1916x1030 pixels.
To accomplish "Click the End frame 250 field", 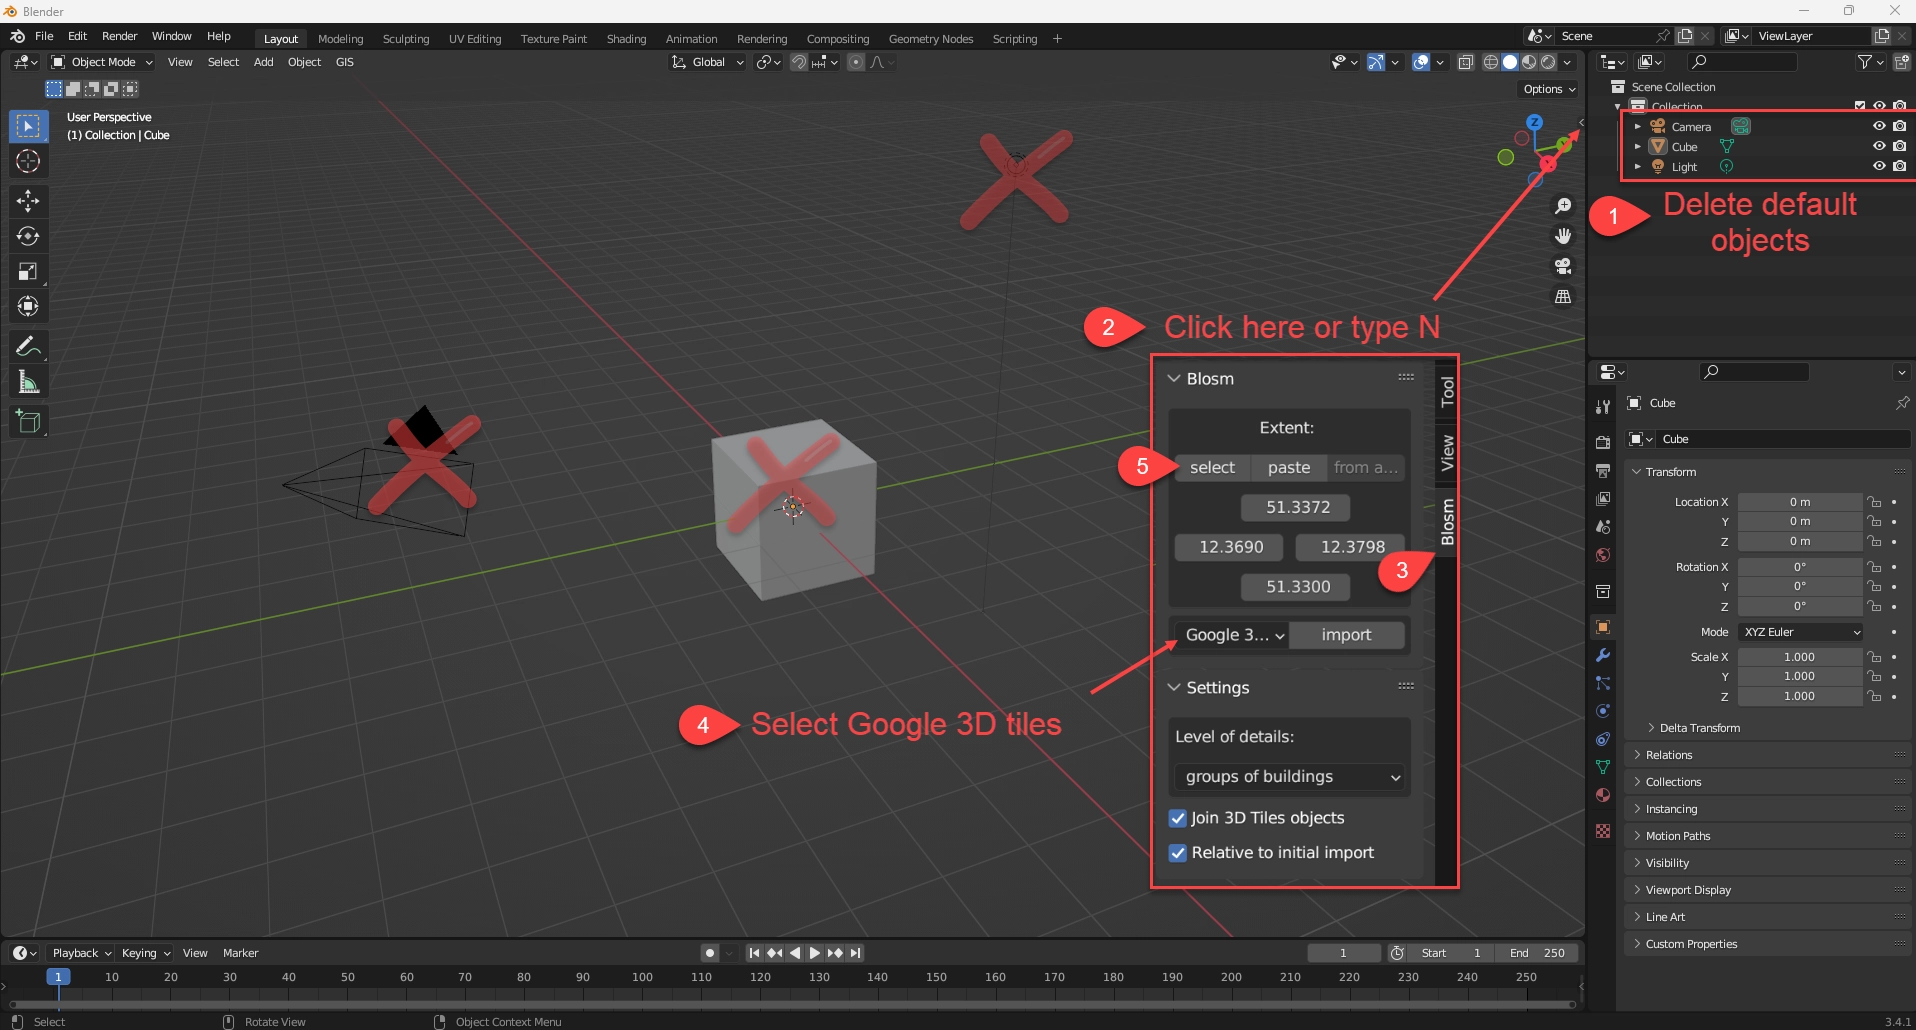I will (1537, 953).
